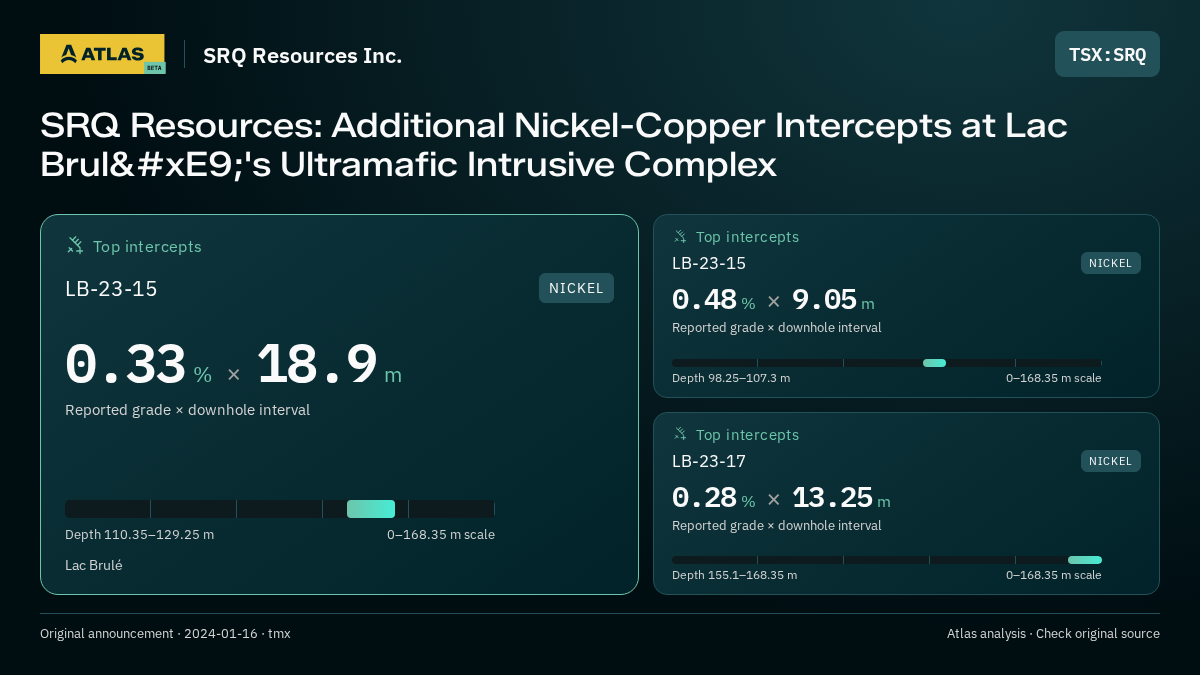Click the Atlas logo badge
Screen dimensions: 1200x675
pos(102,54)
